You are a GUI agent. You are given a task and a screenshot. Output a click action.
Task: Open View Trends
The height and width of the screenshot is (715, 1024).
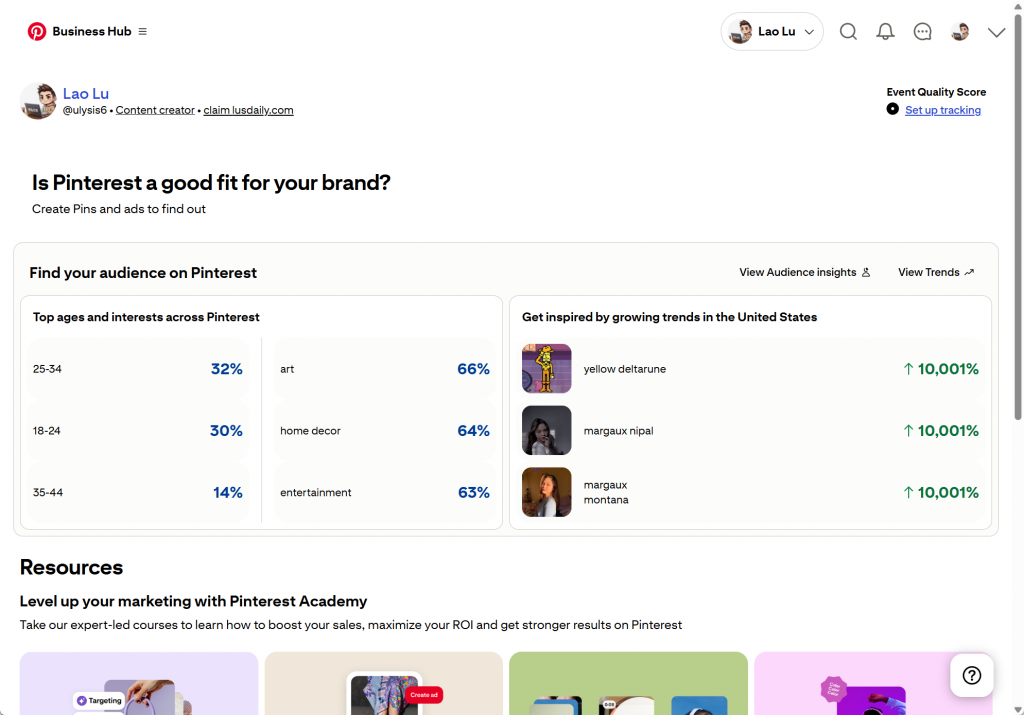936,272
